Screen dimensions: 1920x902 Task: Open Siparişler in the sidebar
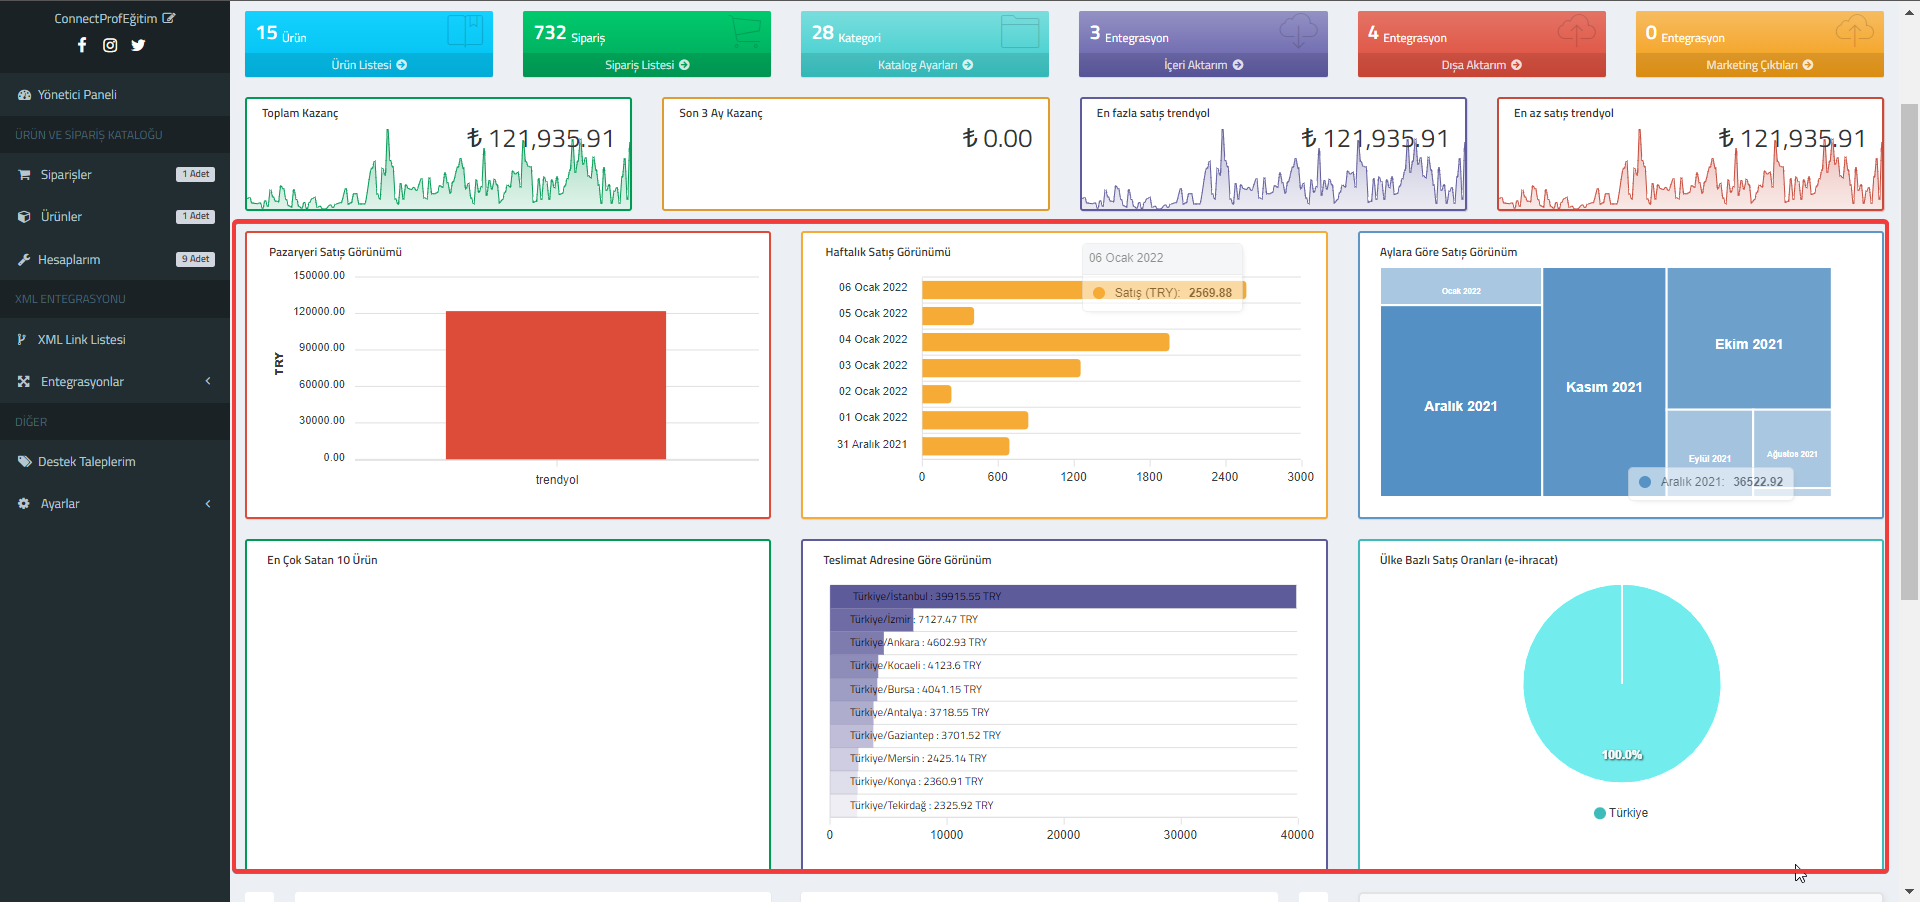(115, 175)
